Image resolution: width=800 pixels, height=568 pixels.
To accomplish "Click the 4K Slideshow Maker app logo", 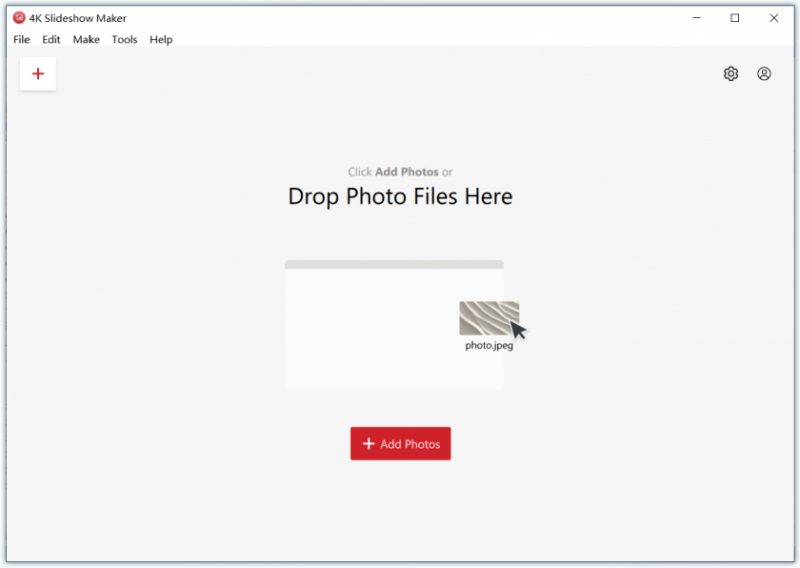I will tap(19, 18).
